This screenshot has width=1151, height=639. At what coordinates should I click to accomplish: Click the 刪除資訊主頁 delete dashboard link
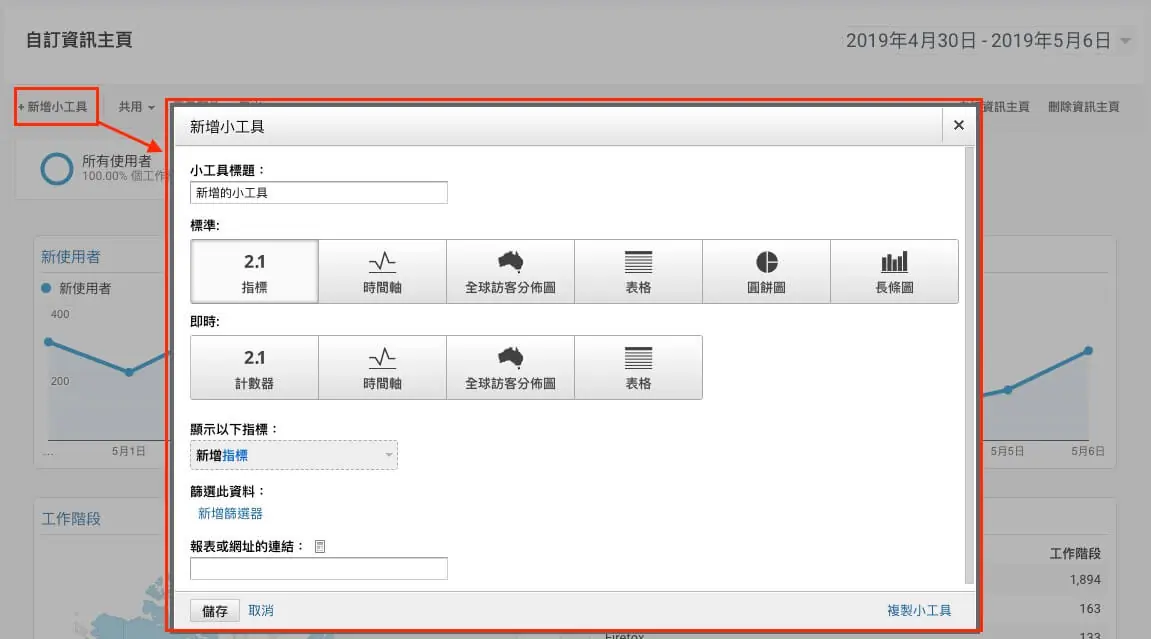pyautogui.click(x=1083, y=106)
